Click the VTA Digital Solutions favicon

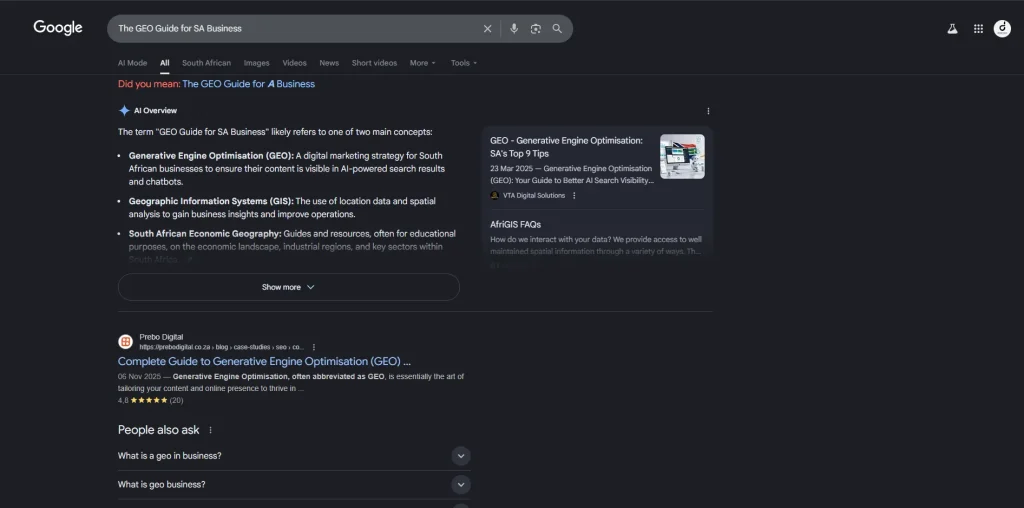click(494, 195)
